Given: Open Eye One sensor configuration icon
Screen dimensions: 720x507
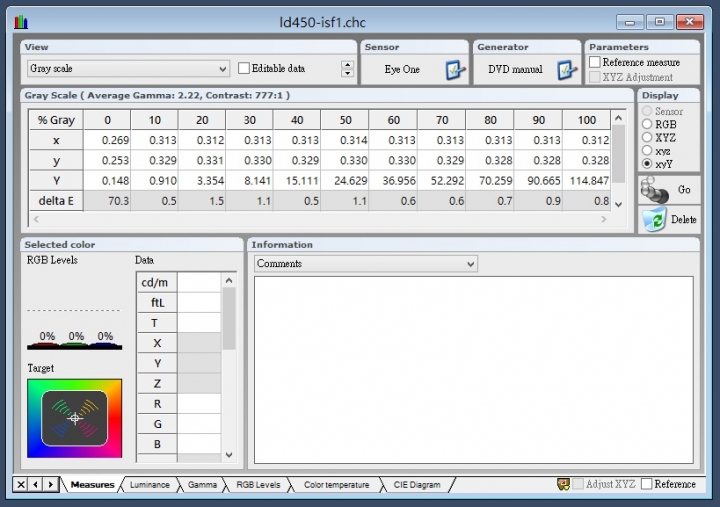Looking at the screenshot, I should (455, 70).
